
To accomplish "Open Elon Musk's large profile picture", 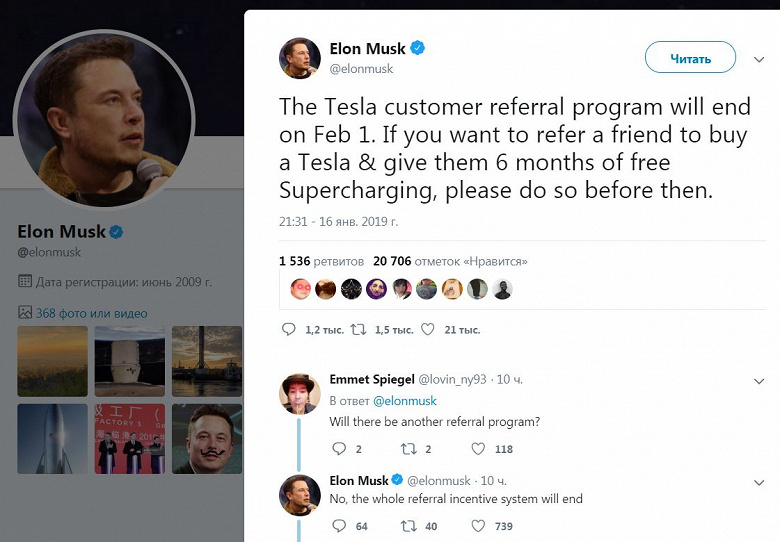I will pyautogui.click(x=106, y=119).
